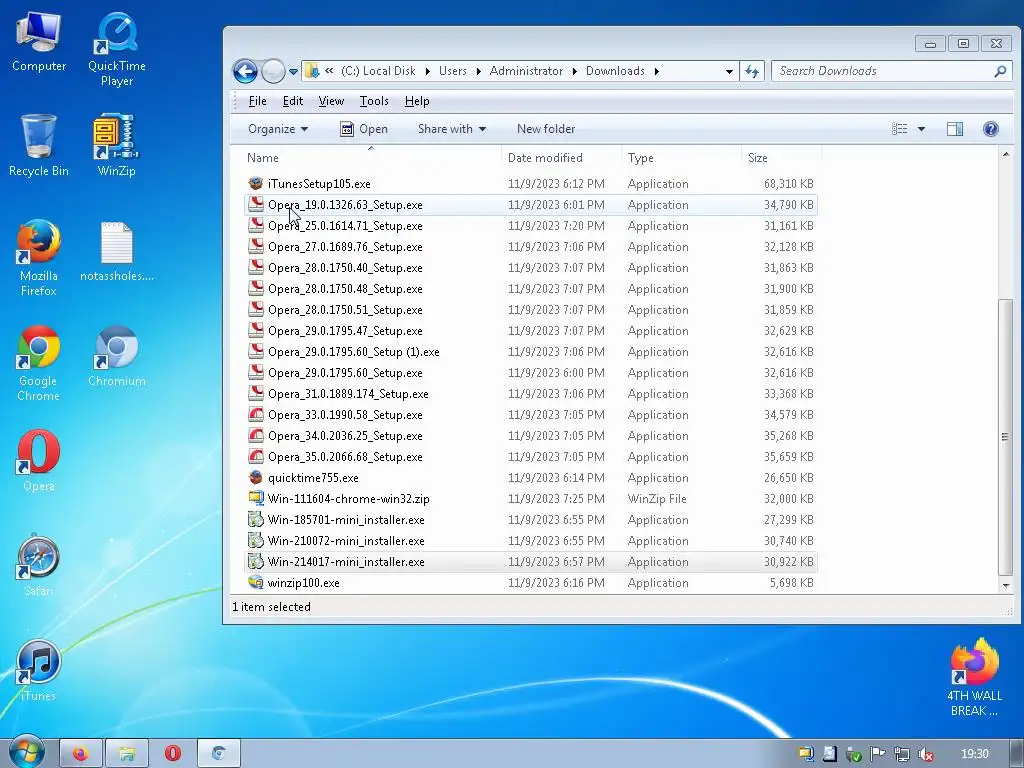Select iTunesSetup105.exe file
Image resolution: width=1024 pixels, height=768 pixels.
pos(530,184)
